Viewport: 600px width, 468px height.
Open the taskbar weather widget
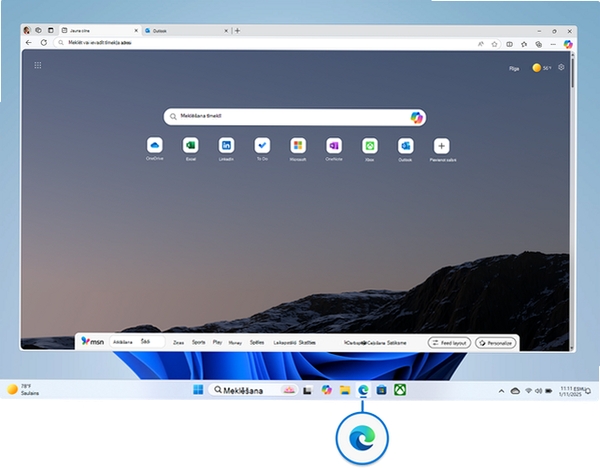click(x=23, y=390)
